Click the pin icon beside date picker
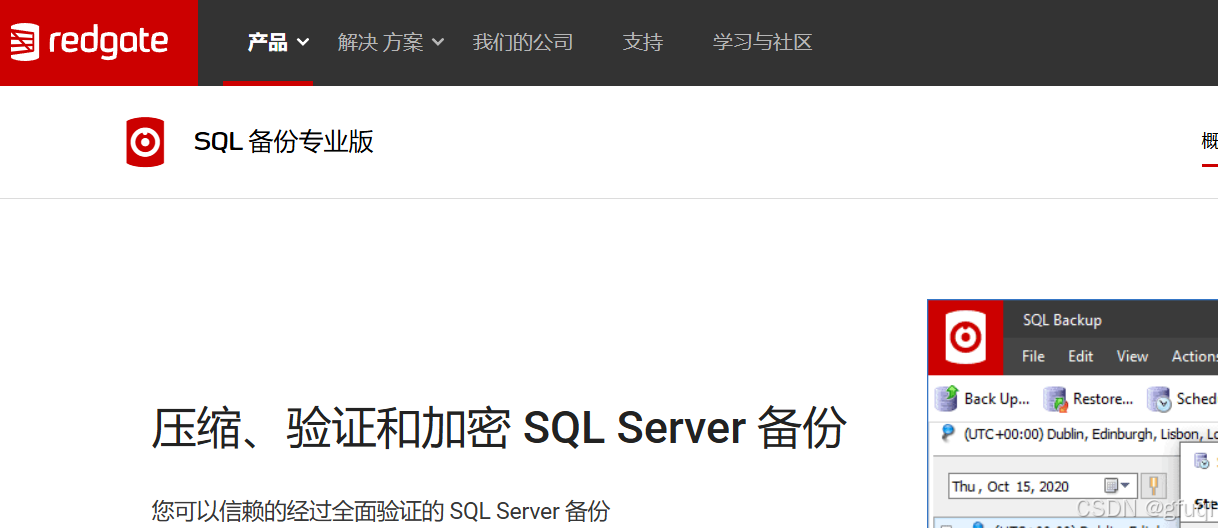This screenshot has width=1218, height=528. 1153,486
